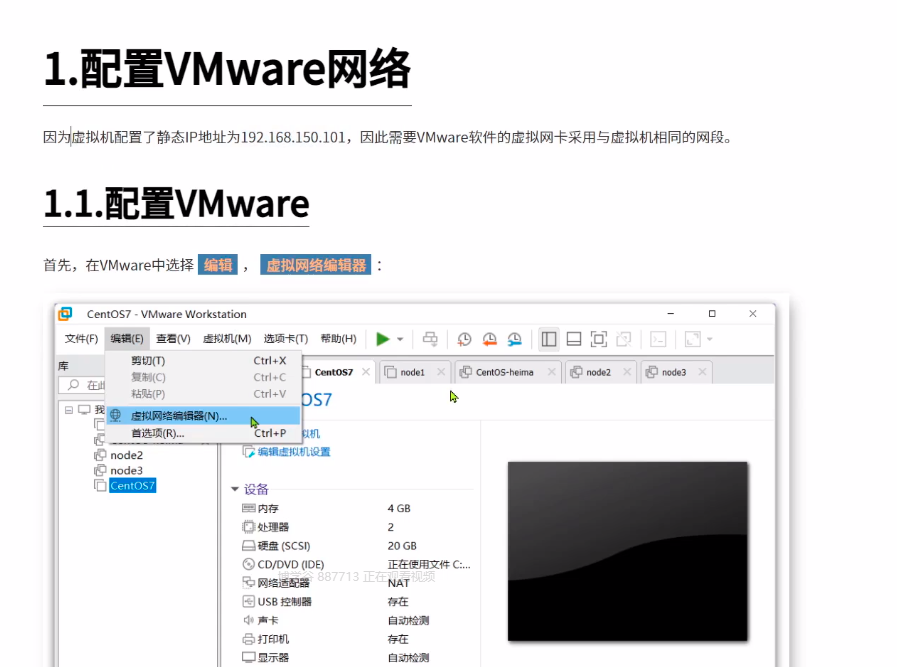This screenshot has height=667, width=897.
Task: Click the 编辑虚拟机设置 link
Action: [x=293, y=452]
